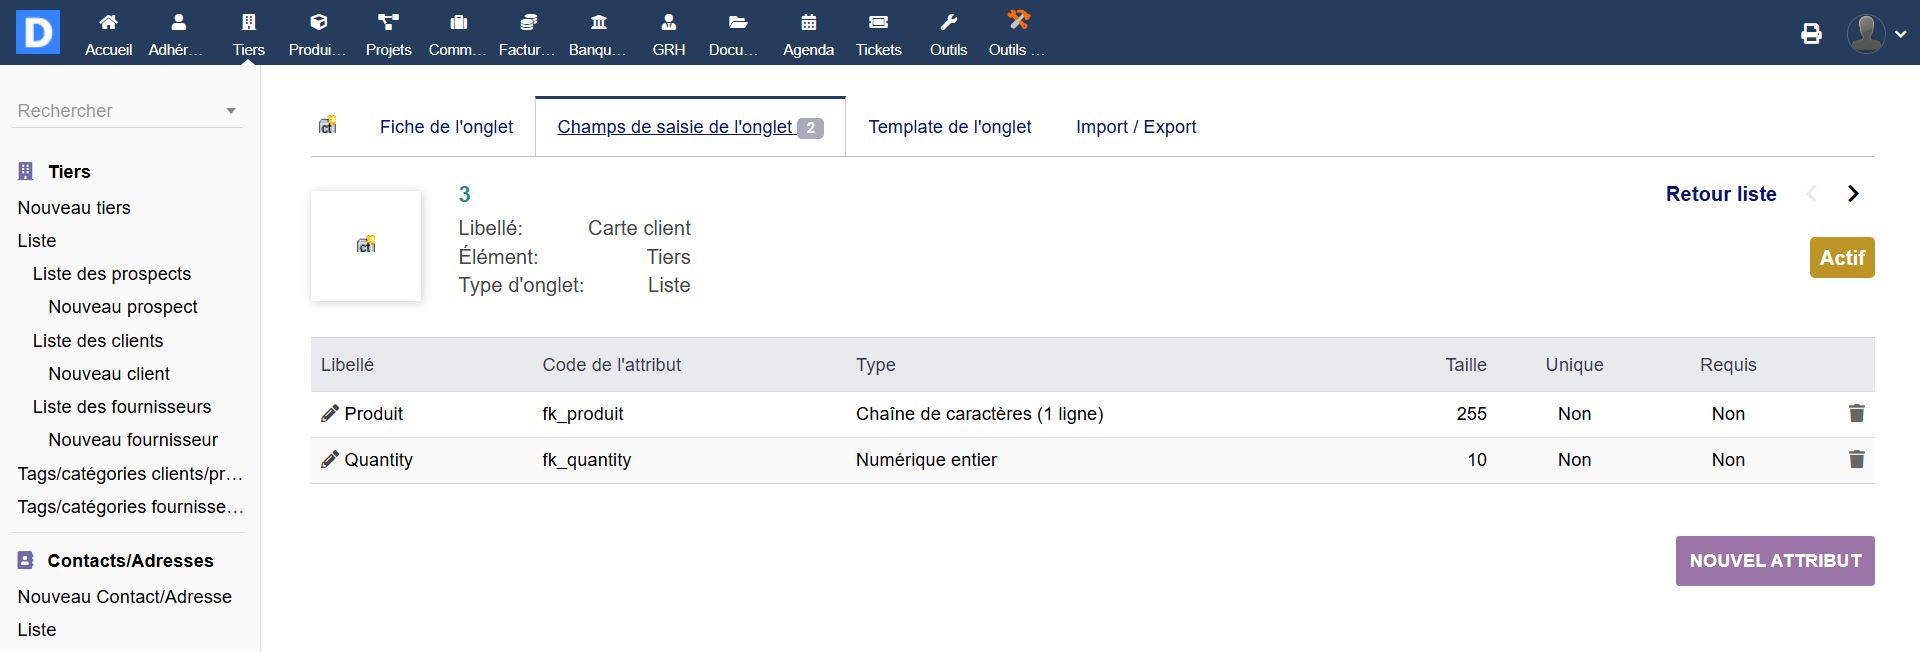Open the Projets module icon

[x=388, y=22]
